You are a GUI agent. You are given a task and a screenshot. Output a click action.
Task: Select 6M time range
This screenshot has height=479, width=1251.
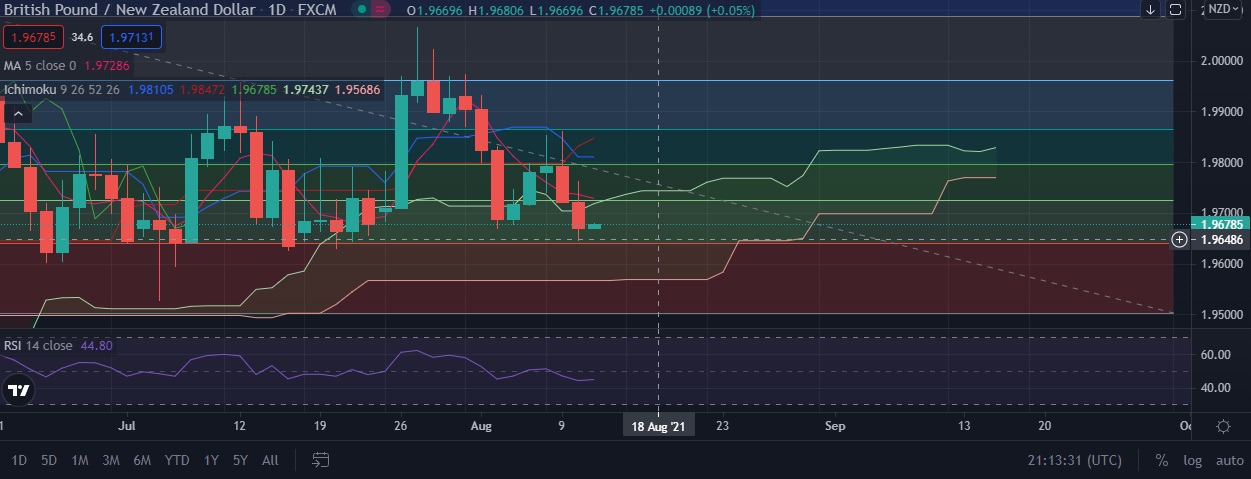coord(142,460)
